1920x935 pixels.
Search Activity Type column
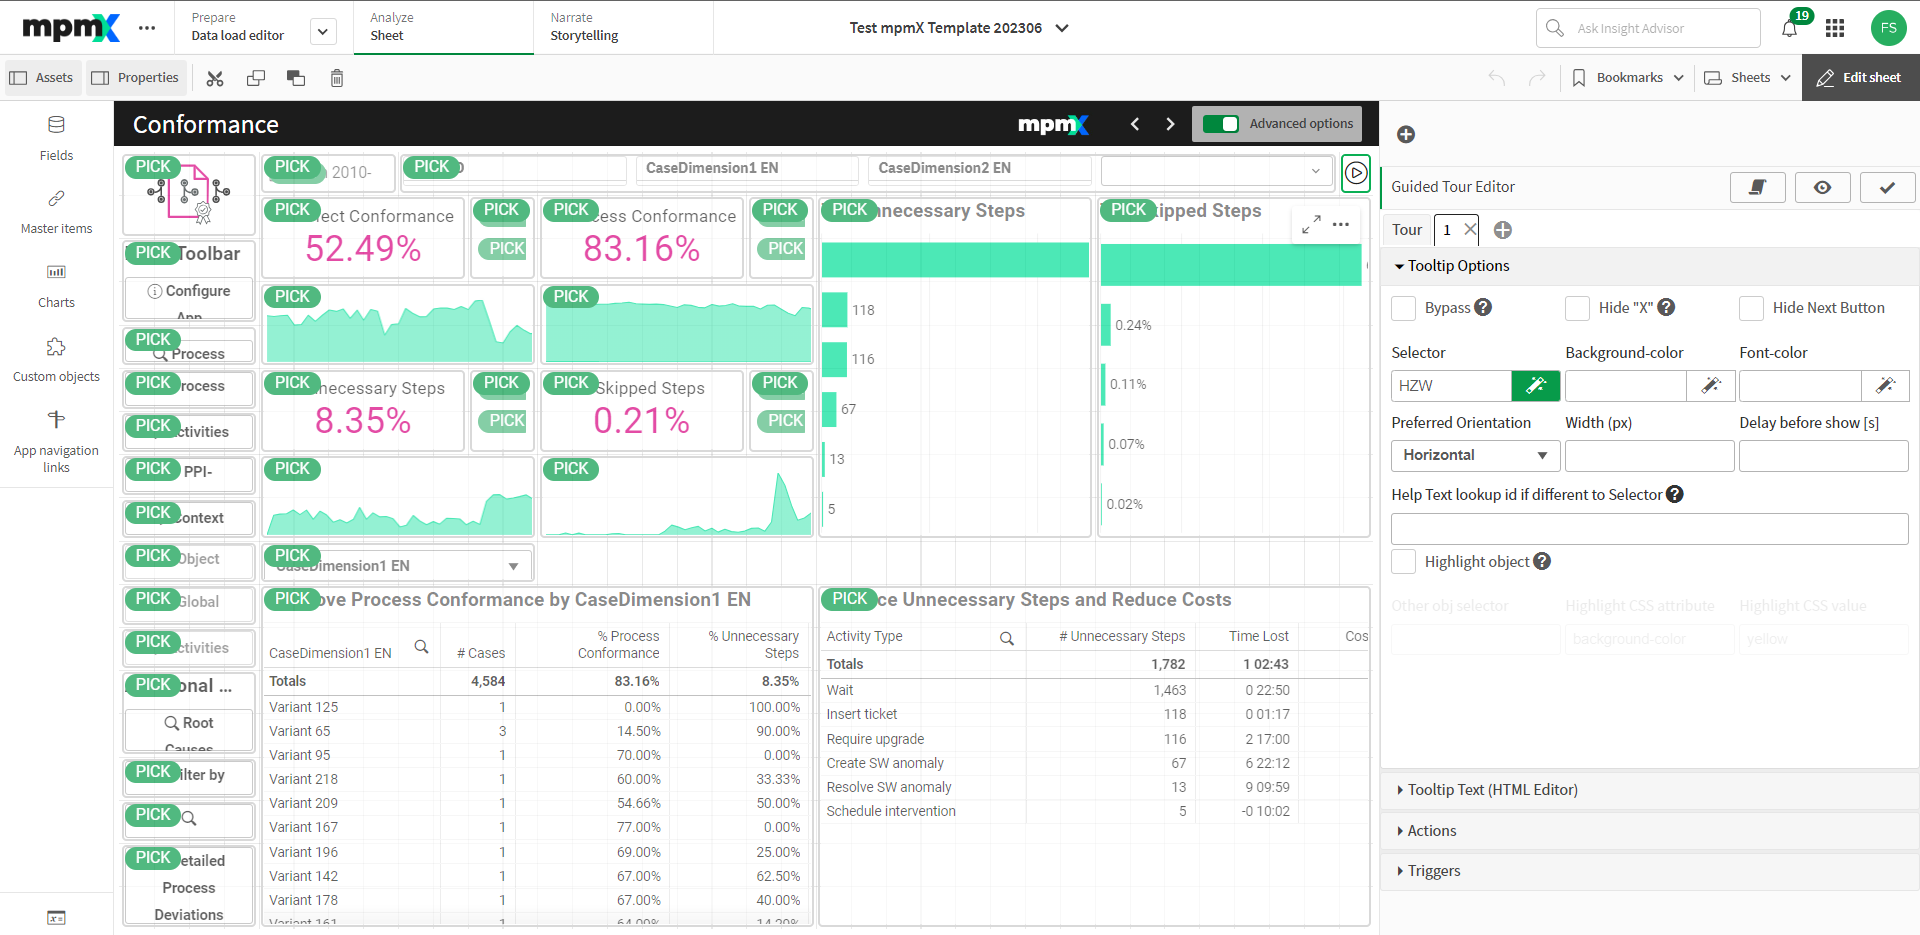coord(1007,638)
